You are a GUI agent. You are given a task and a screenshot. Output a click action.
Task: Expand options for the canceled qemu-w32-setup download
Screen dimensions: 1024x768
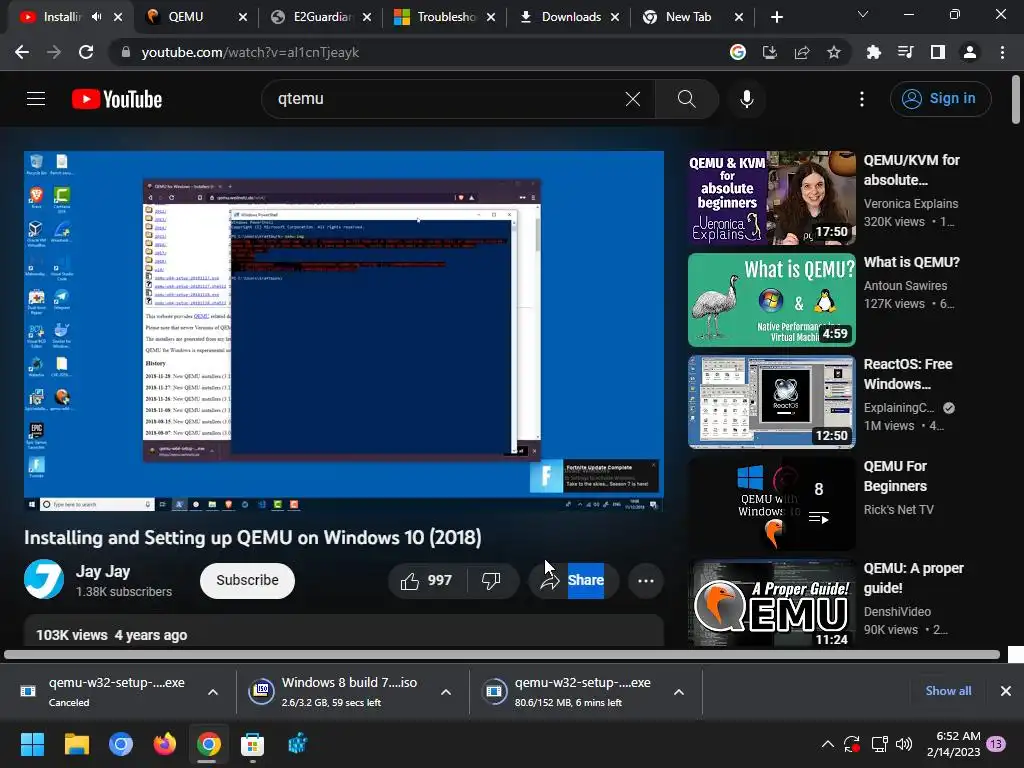(x=213, y=692)
